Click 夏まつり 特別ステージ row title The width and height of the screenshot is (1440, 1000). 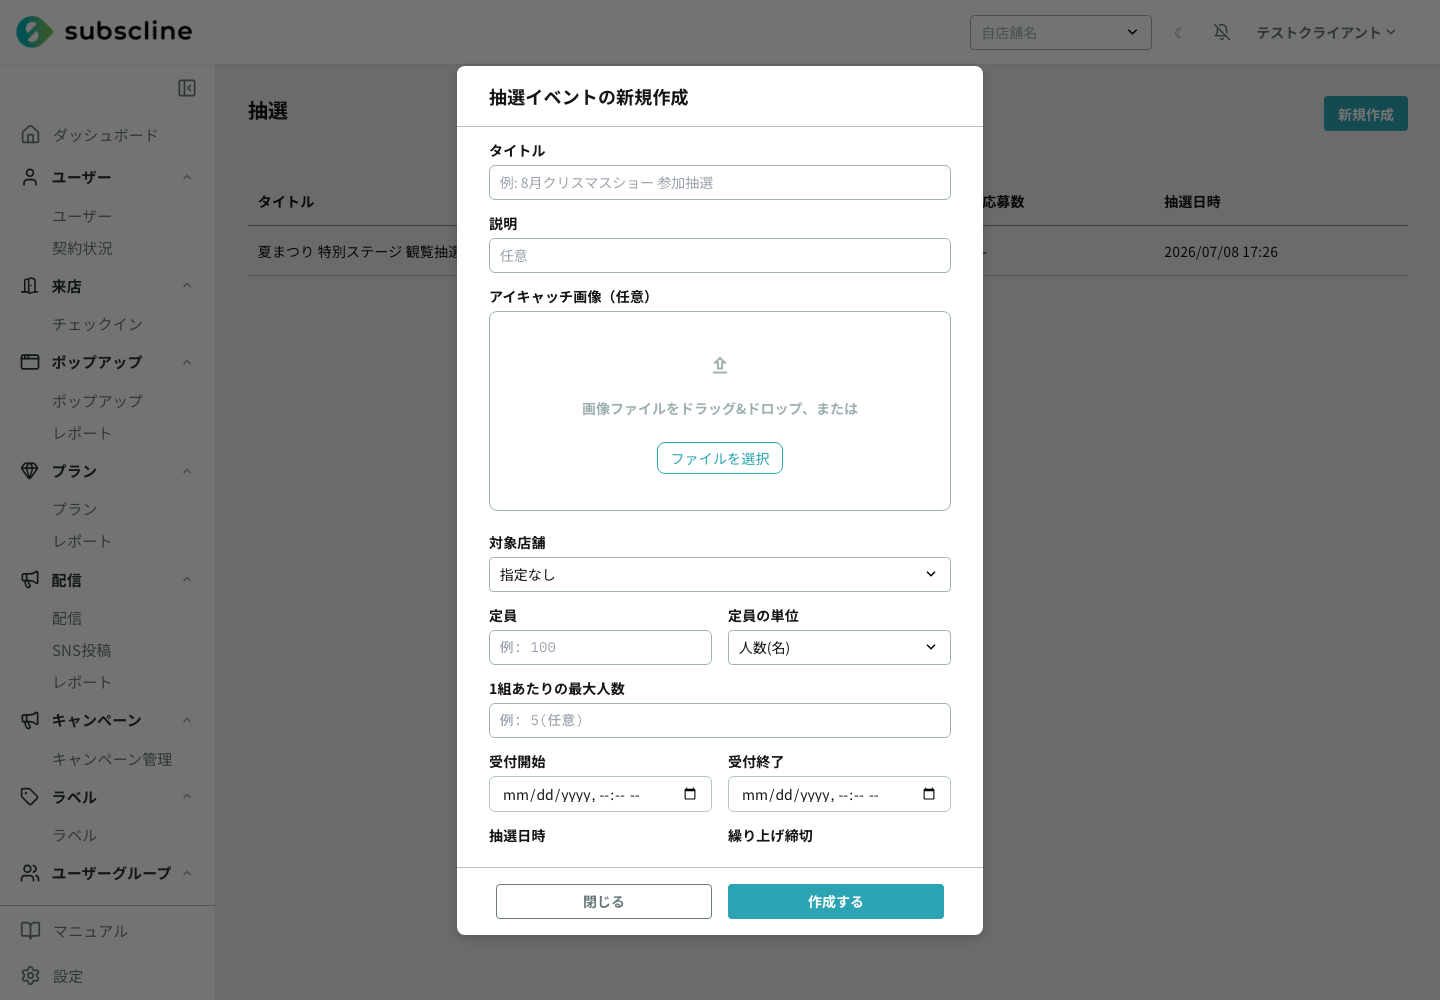[358, 252]
